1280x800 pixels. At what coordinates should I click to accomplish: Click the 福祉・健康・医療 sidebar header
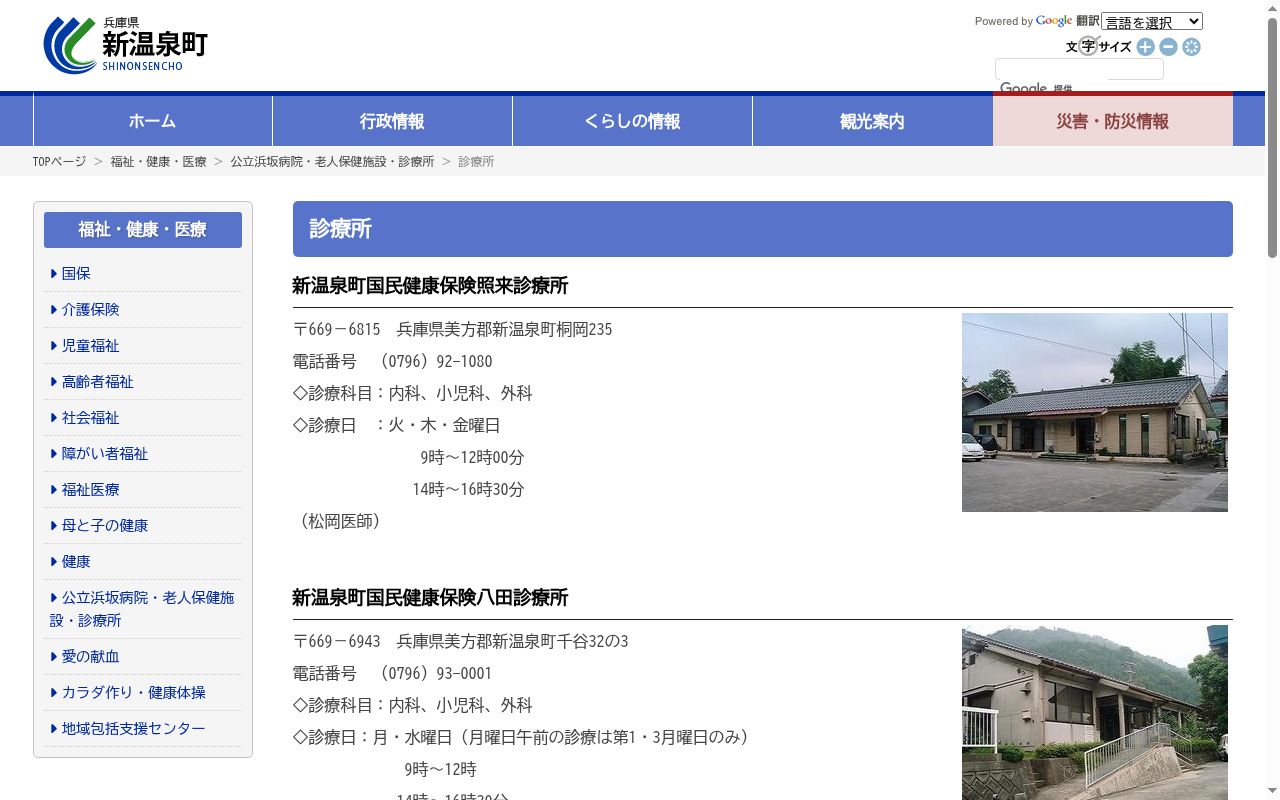pyautogui.click(x=143, y=230)
